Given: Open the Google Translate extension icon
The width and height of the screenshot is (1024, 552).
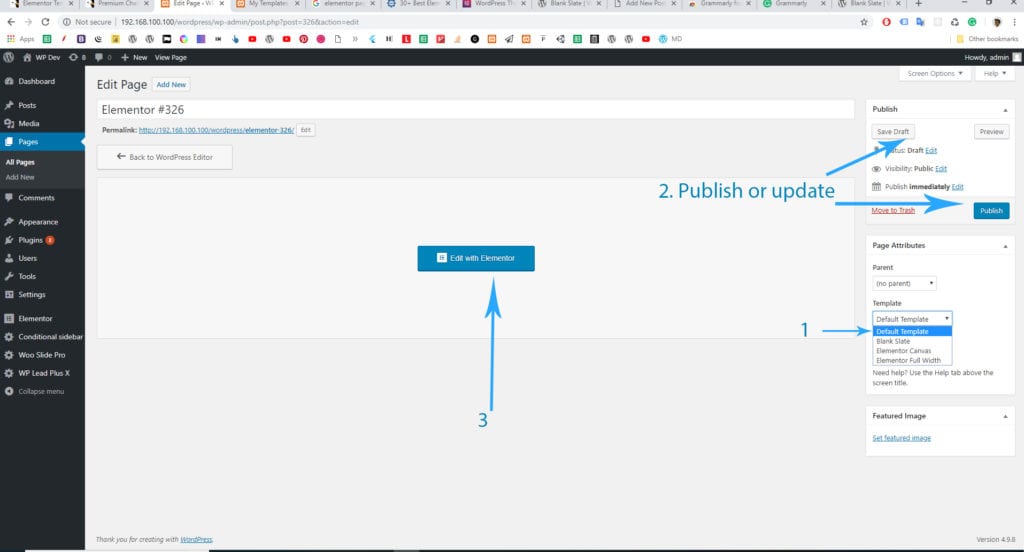Looking at the screenshot, I should (x=920, y=22).
